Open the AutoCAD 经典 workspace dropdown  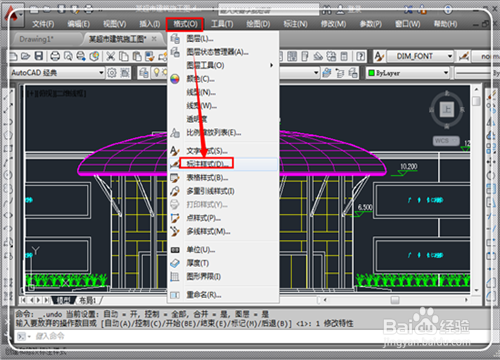tap(101, 72)
